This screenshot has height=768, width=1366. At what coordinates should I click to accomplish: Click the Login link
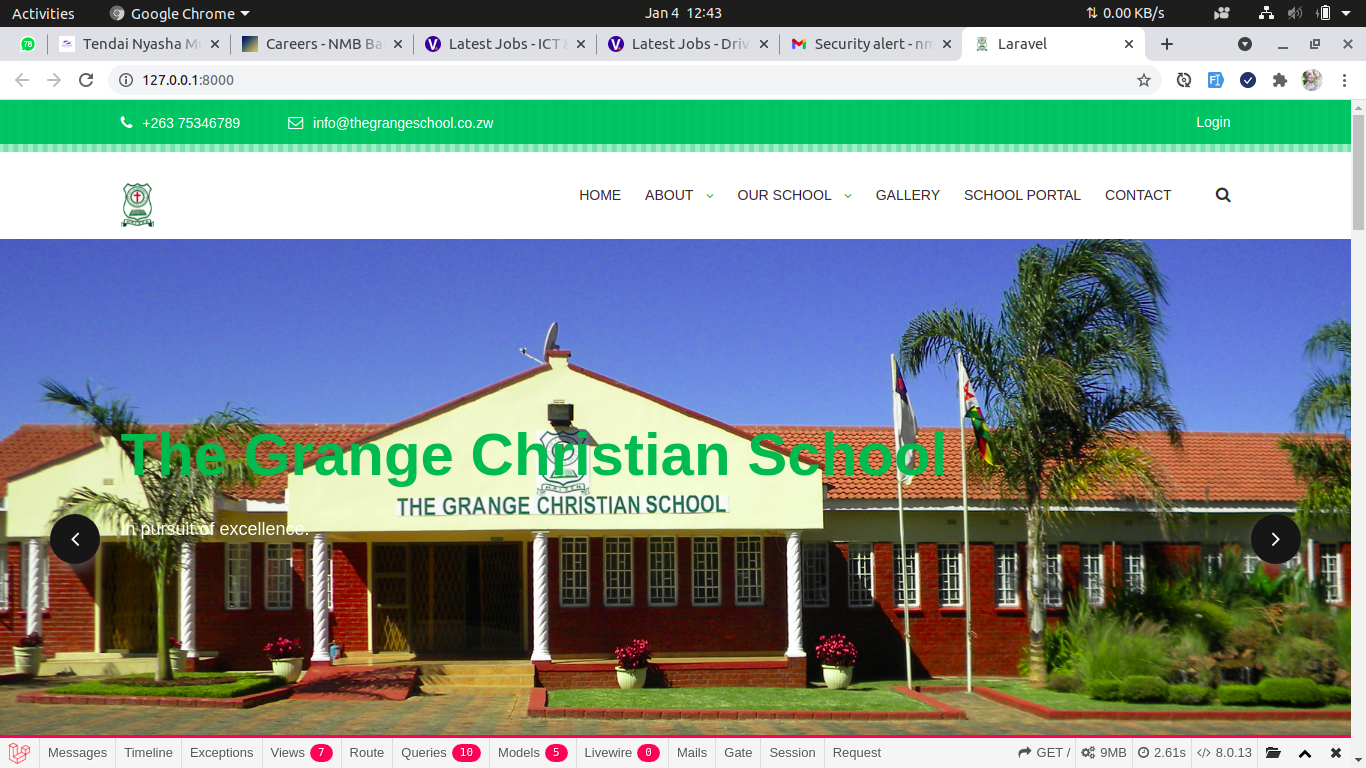click(x=1213, y=122)
